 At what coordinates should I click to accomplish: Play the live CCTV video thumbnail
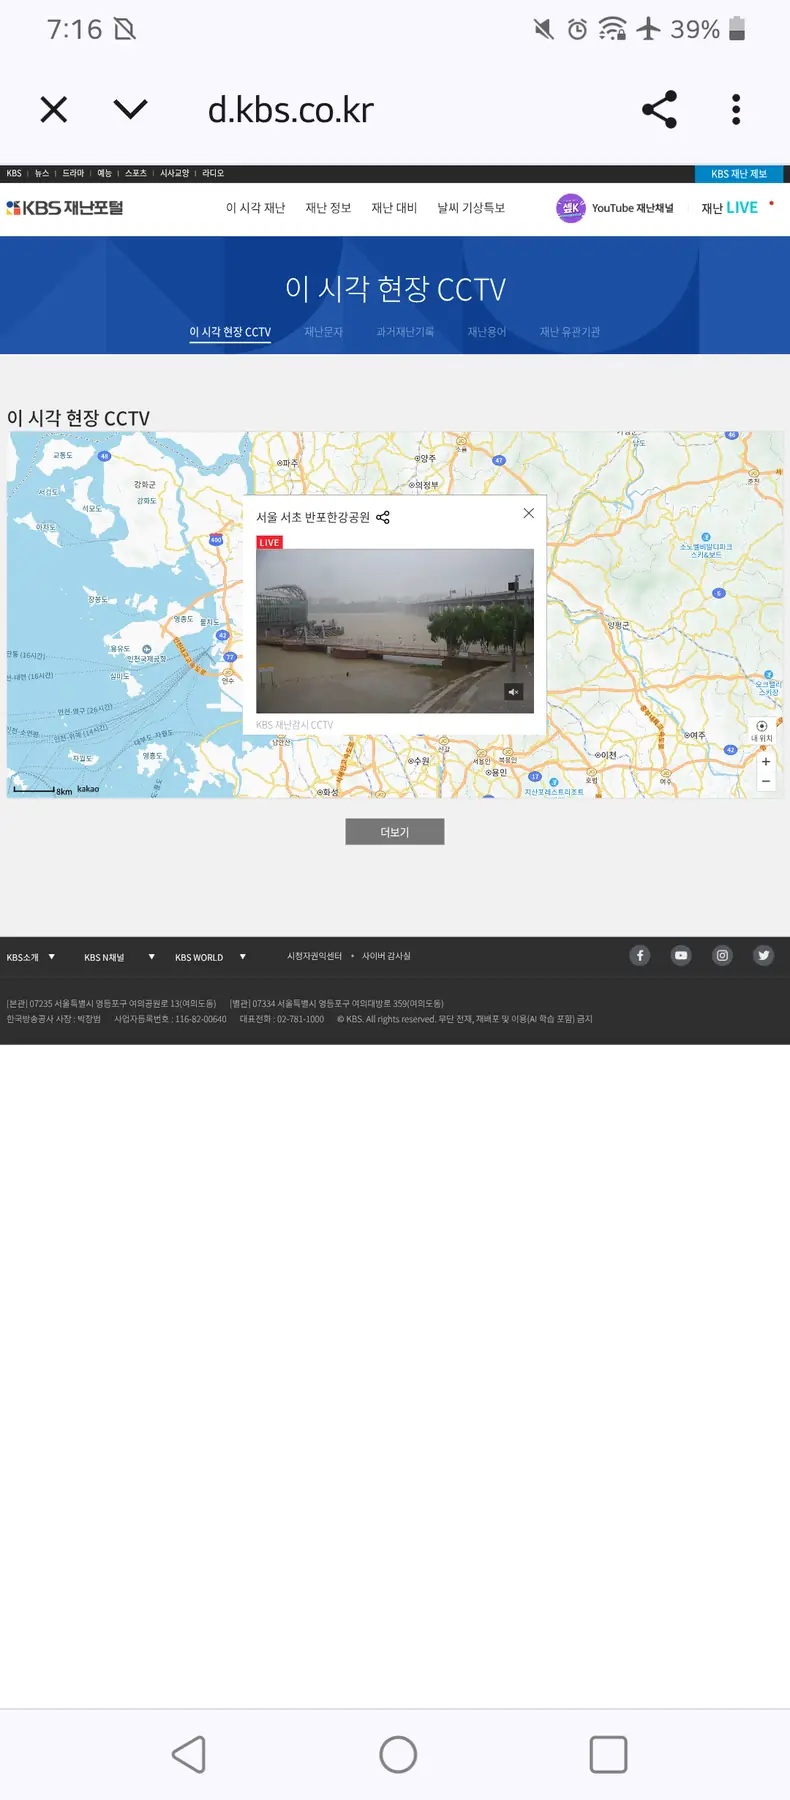point(394,630)
